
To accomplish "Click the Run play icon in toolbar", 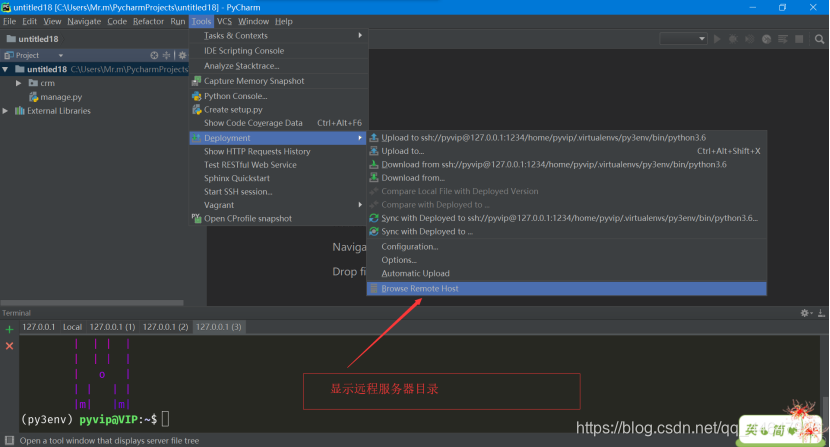I will [717, 39].
